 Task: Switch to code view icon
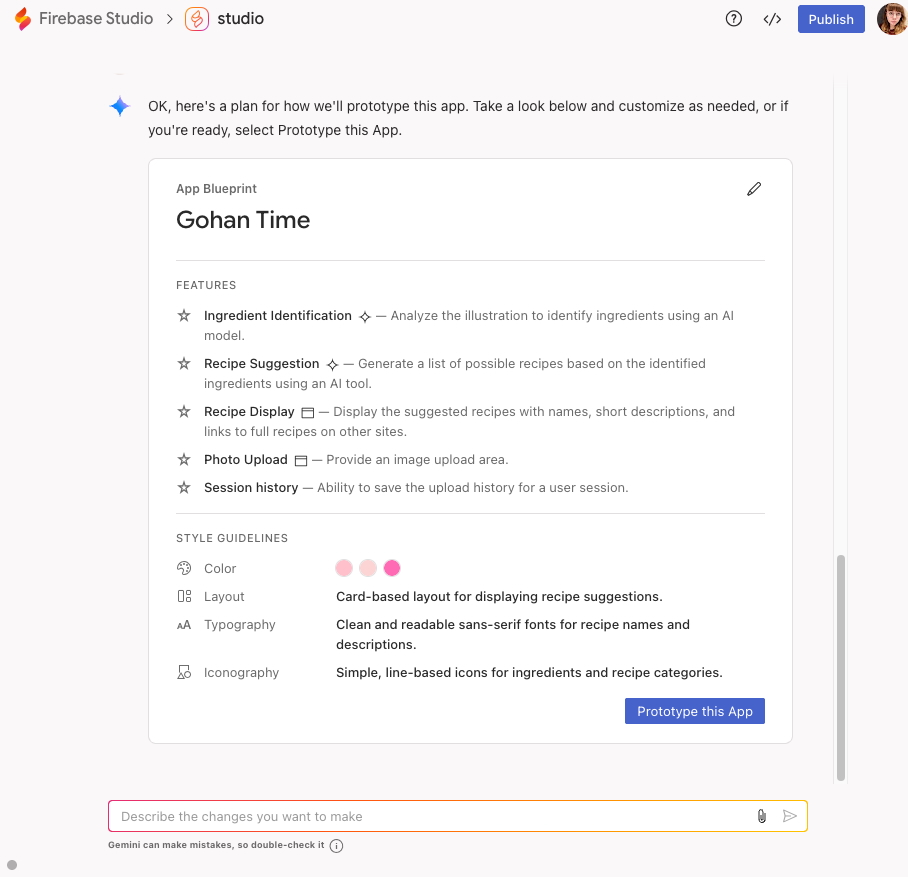(x=772, y=19)
